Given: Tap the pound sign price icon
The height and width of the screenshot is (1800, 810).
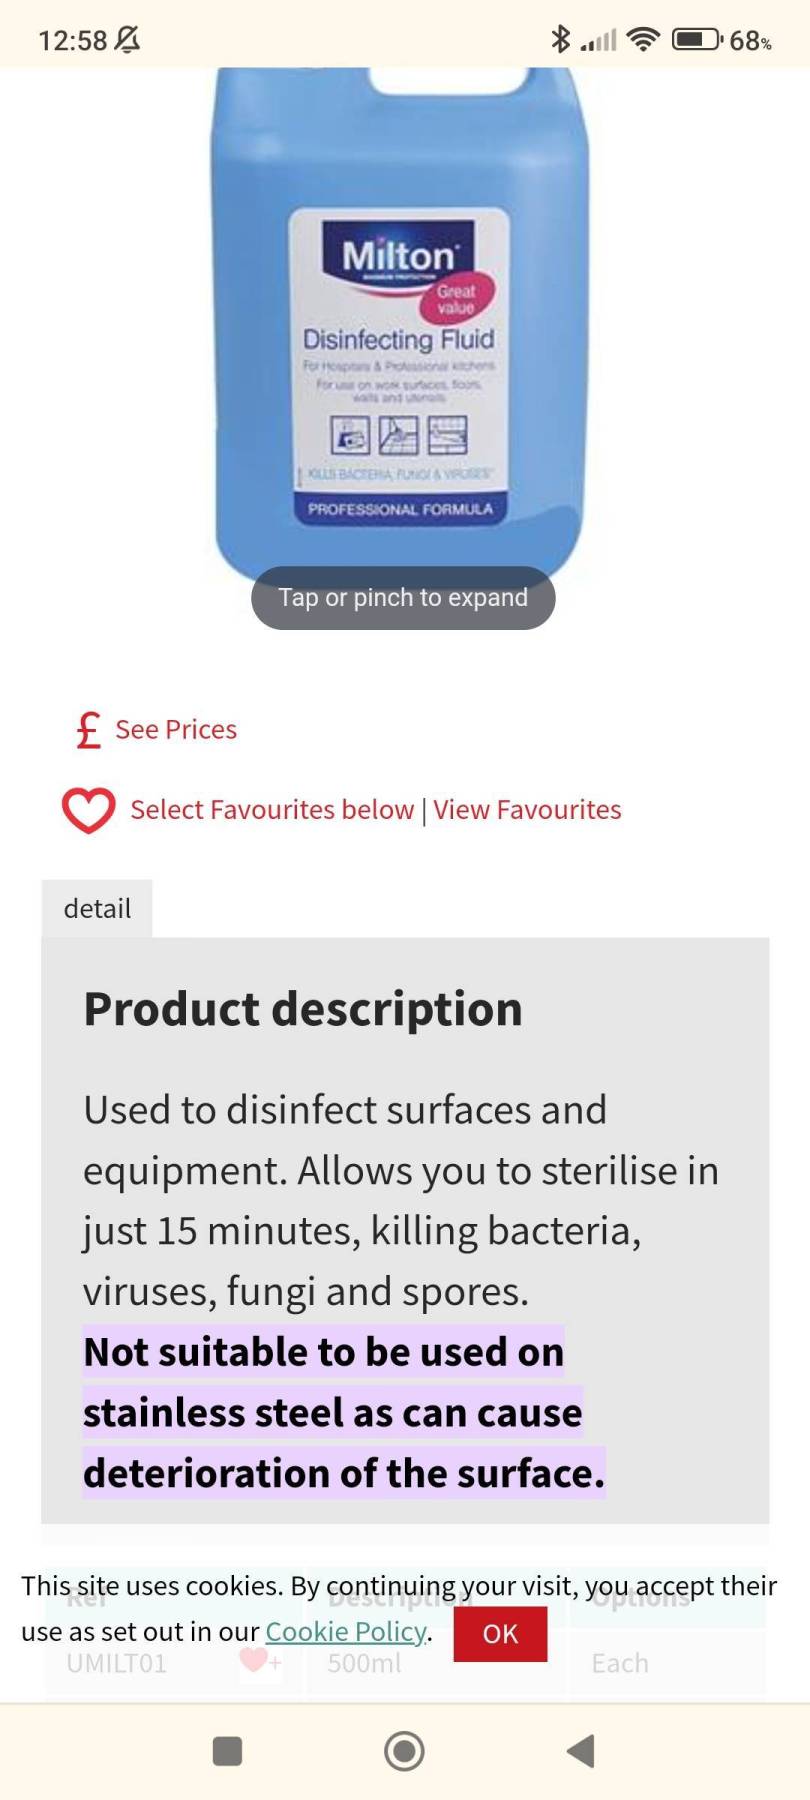Looking at the screenshot, I should click(x=89, y=730).
